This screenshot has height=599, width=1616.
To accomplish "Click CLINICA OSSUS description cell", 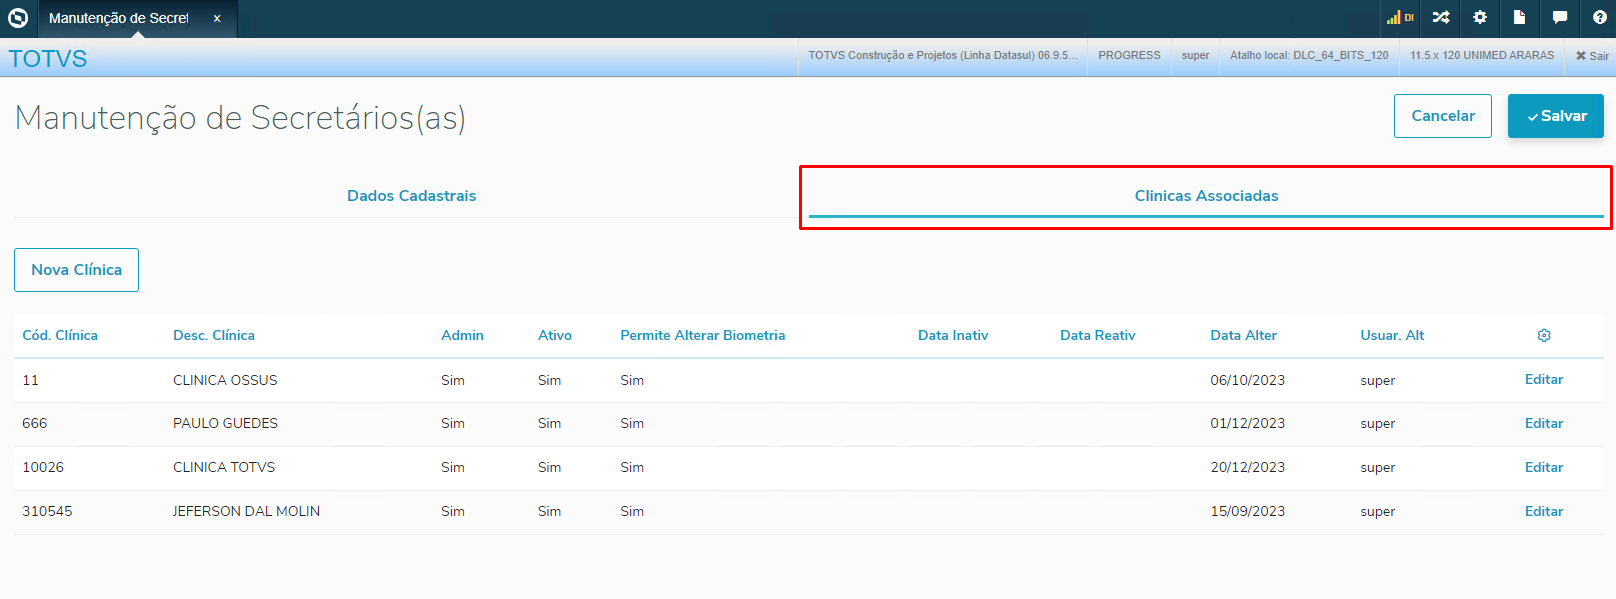I will click(225, 381).
